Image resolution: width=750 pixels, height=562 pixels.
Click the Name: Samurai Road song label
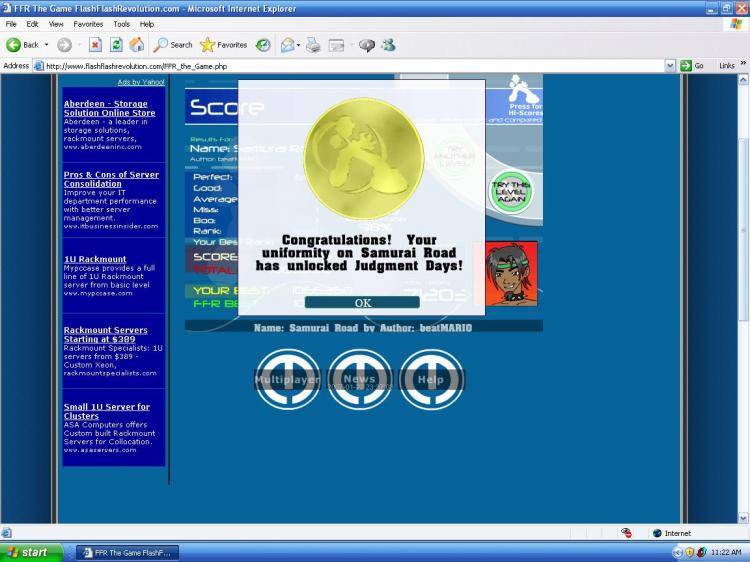(x=362, y=328)
